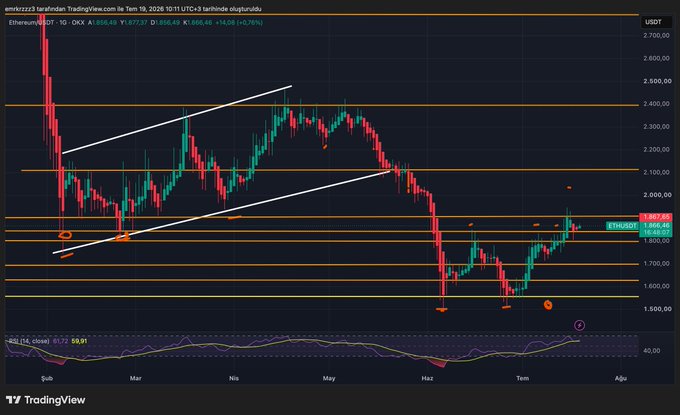Image resolution: width=680 pixels, height=415 pixels.
Task: Click the Haz label on the time axis
Action: (x=427, y=378)
